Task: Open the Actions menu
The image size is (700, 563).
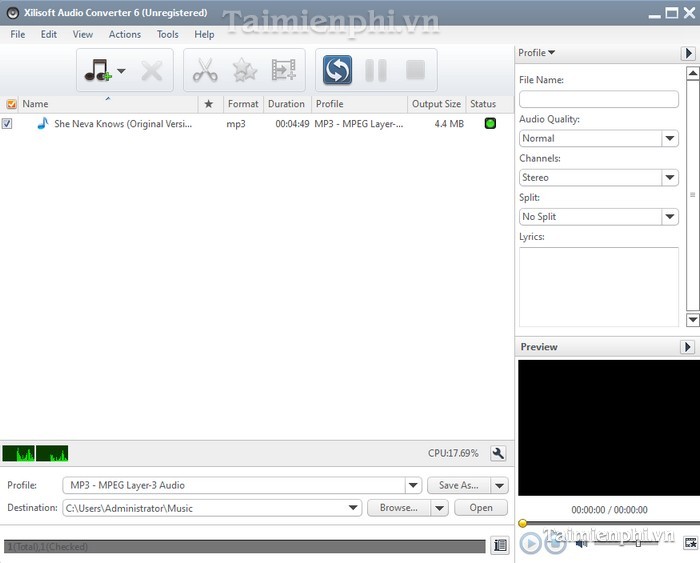Action: tap(125, 34)
